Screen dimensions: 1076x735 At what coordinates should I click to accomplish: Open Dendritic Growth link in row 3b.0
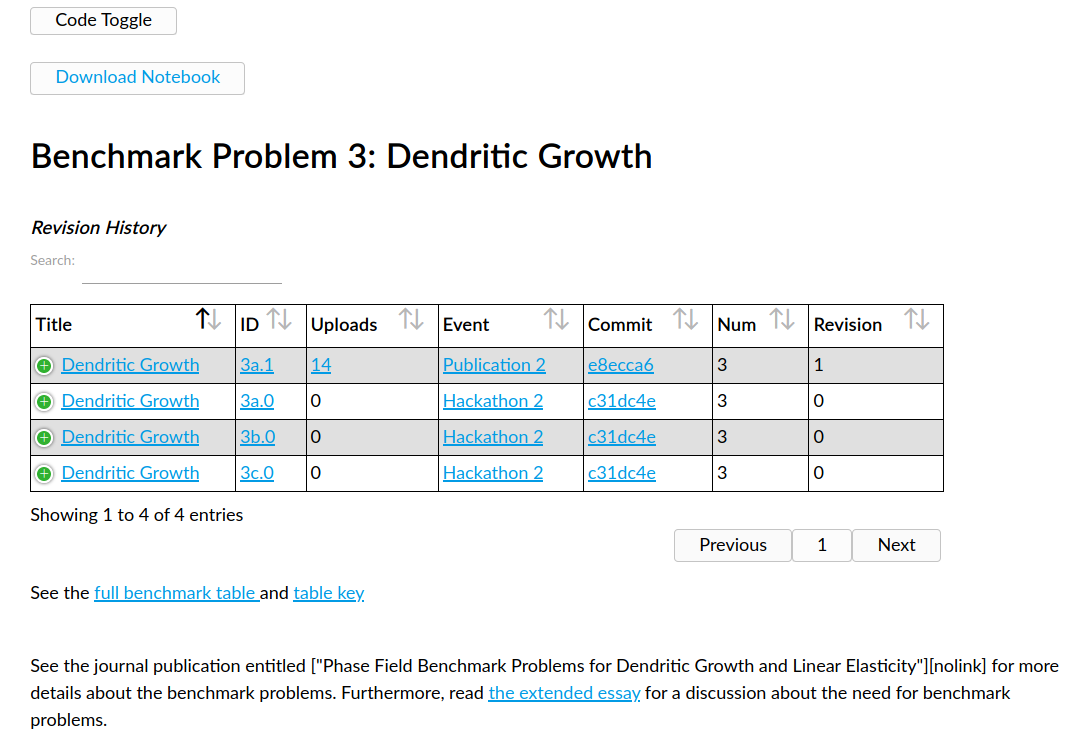130,437
